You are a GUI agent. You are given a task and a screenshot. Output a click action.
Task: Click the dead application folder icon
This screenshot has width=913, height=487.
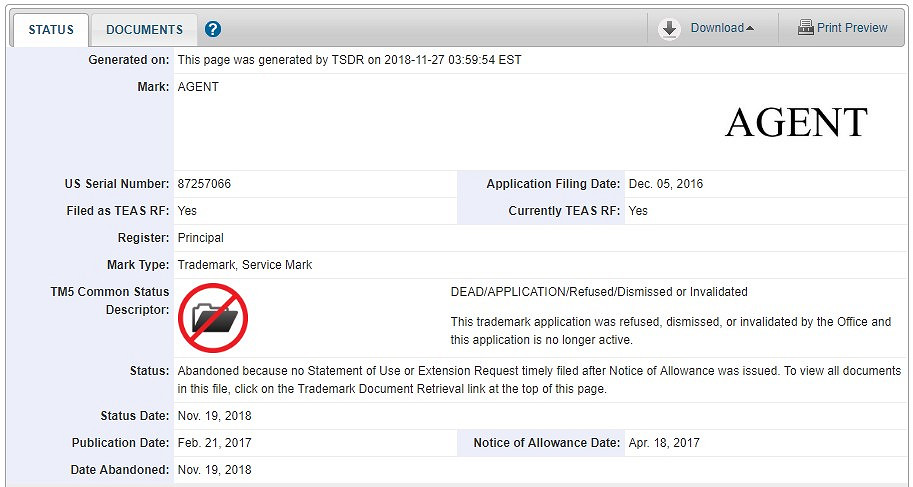pos(213,318)
